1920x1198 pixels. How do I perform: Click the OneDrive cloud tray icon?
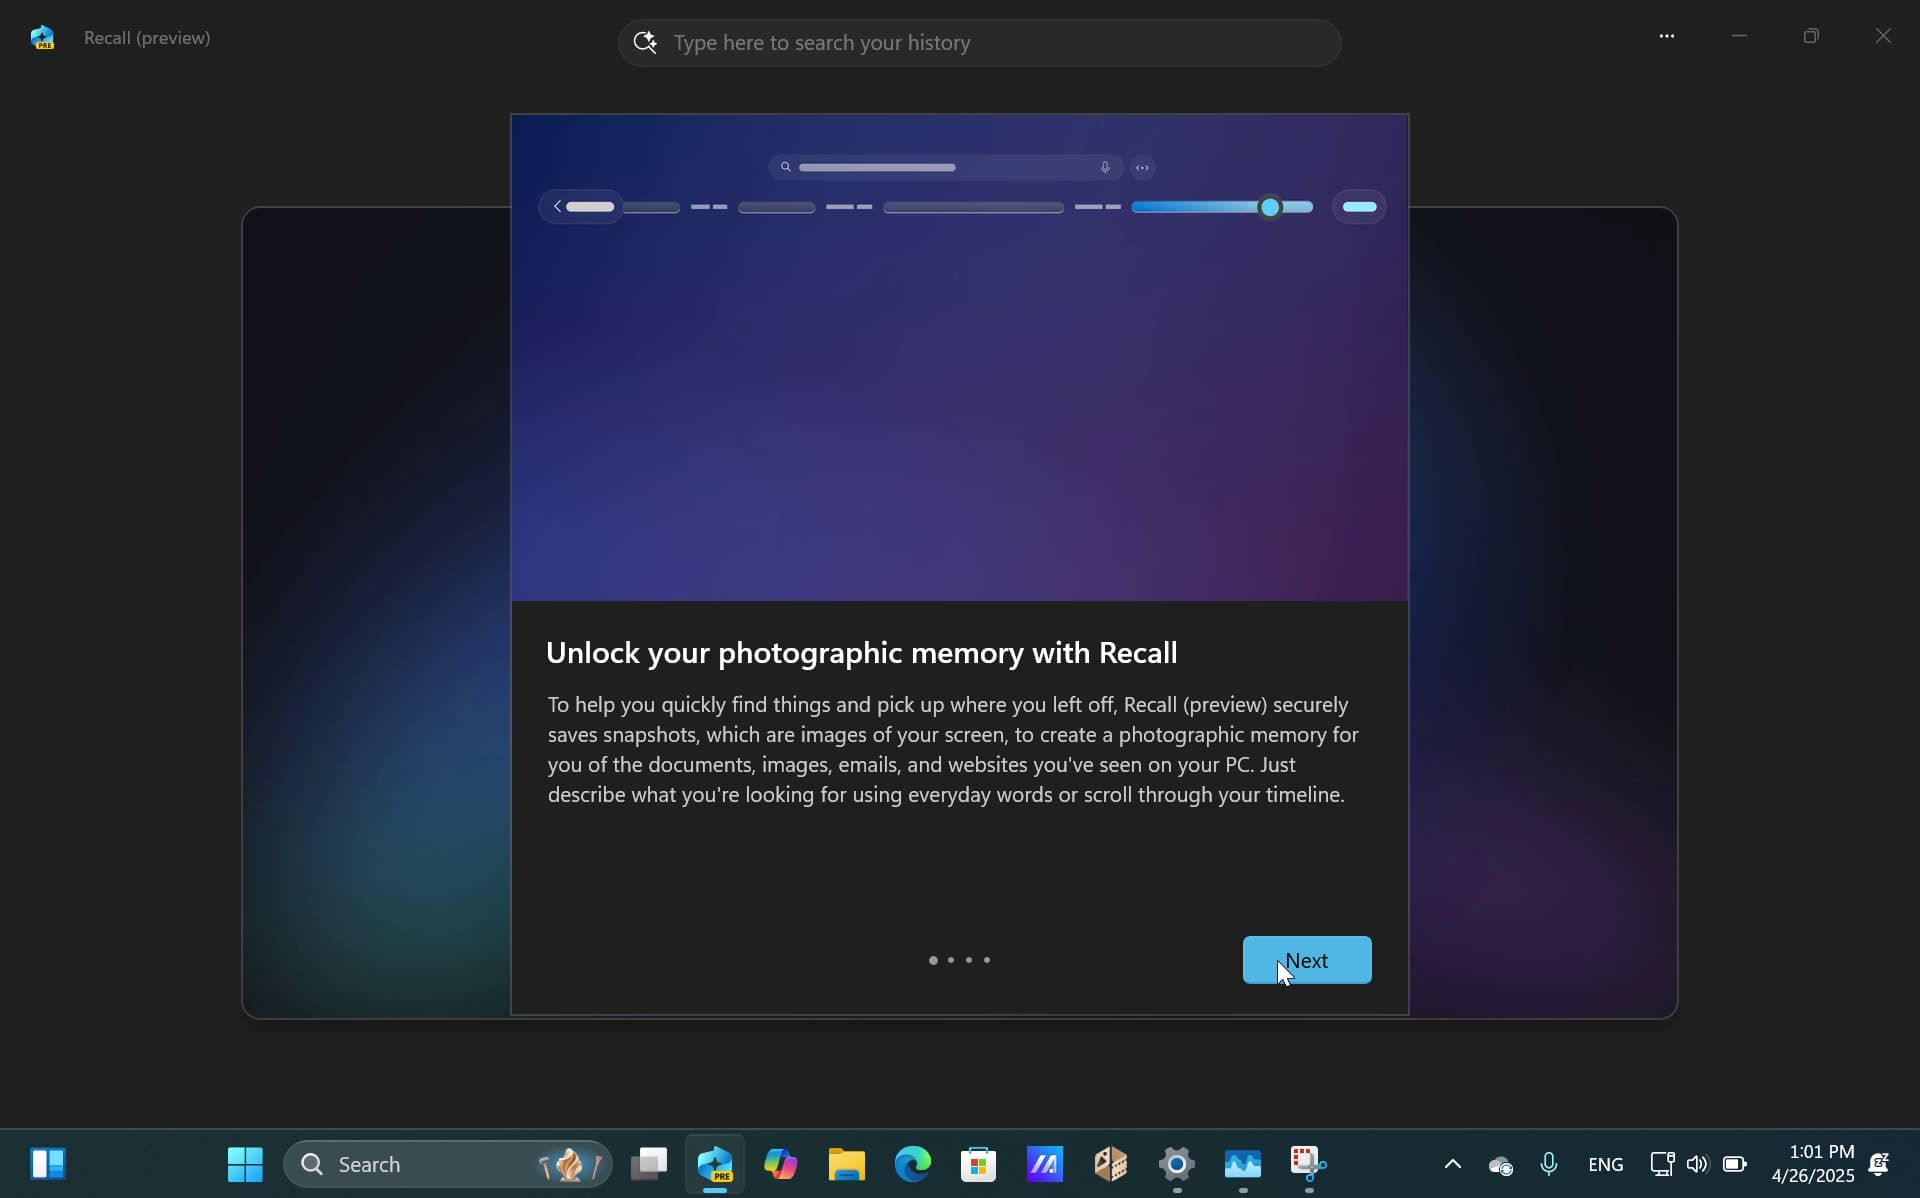click(1500, 1165)
